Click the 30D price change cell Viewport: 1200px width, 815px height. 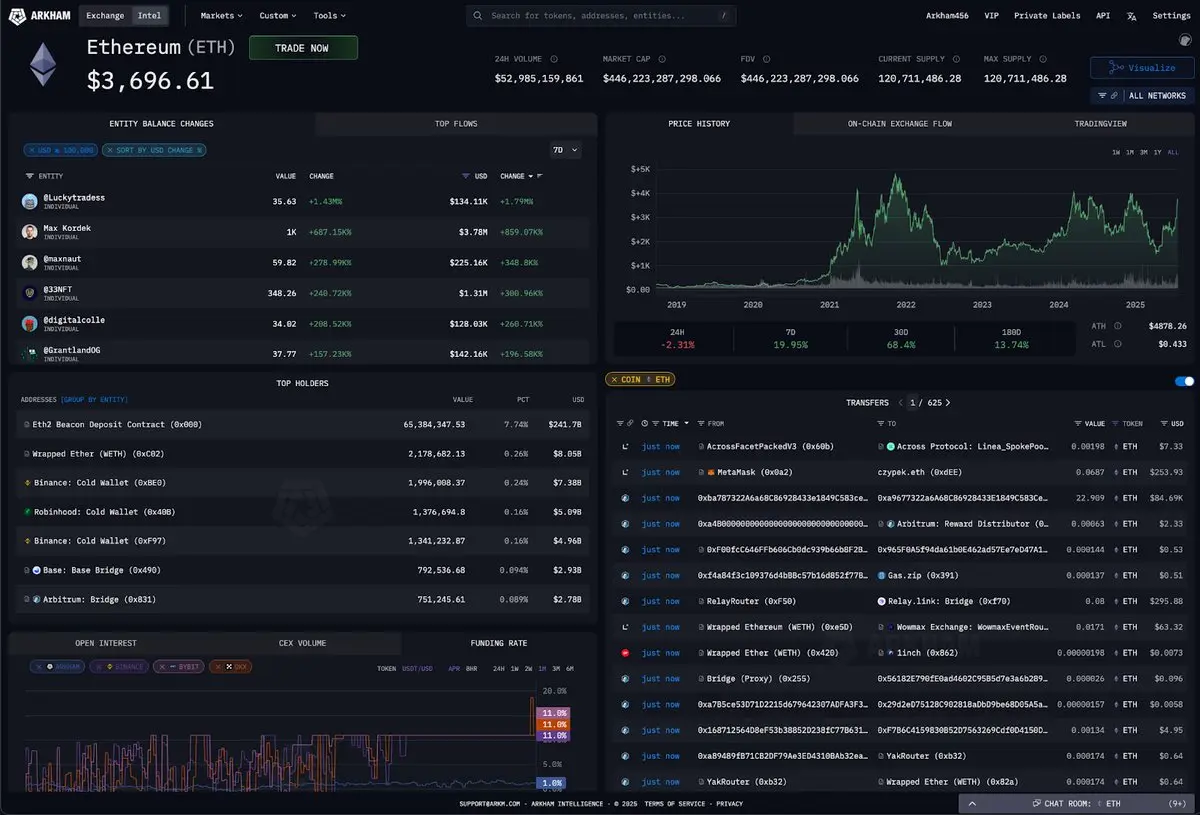[900, 338]
